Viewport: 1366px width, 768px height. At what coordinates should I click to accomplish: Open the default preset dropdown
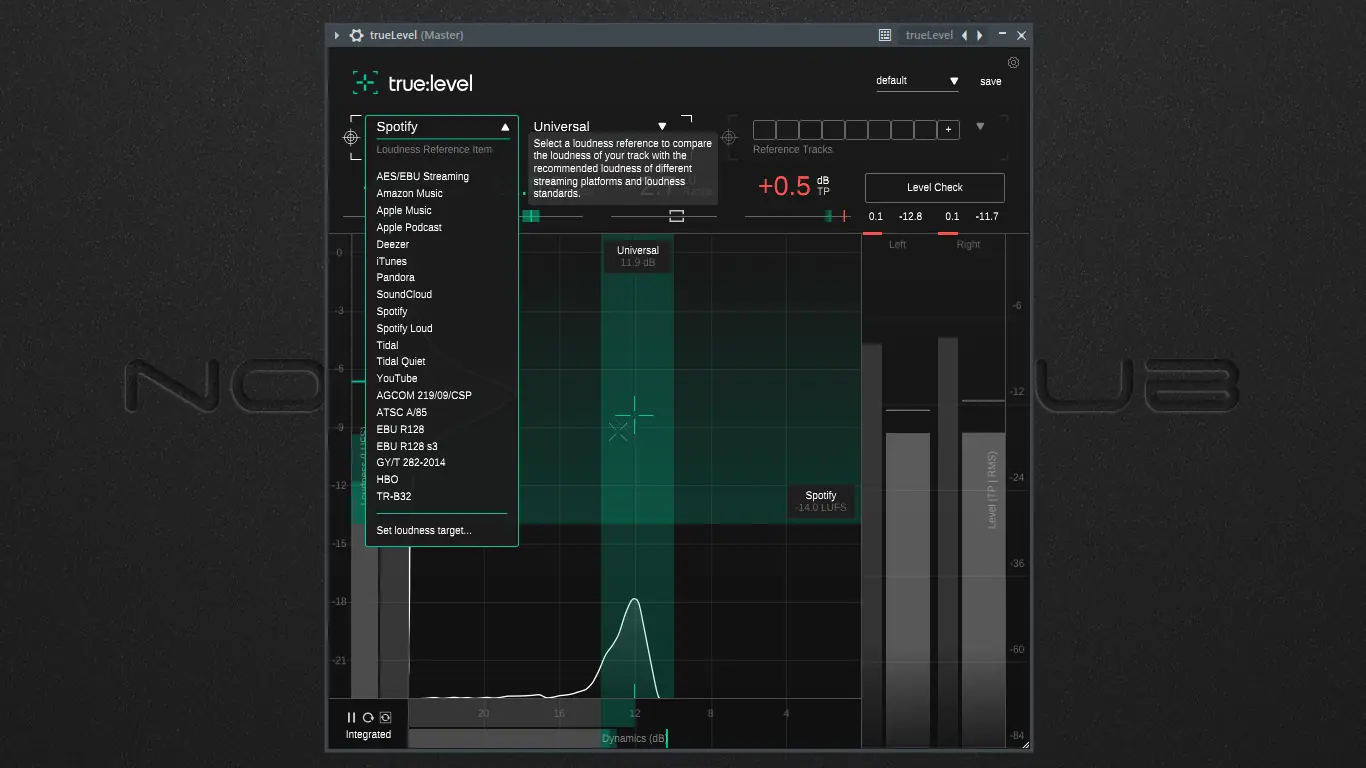click(917, 81)
